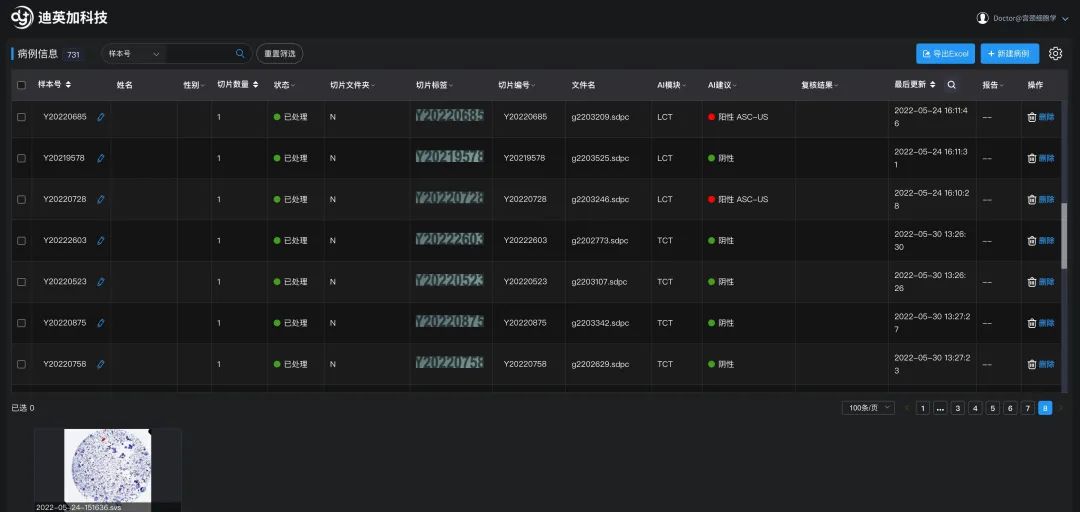The width and height of the screenshot is (1080, 512).
Task: Click the pencil icon for sample Y20220875
Action: (101, 323)
